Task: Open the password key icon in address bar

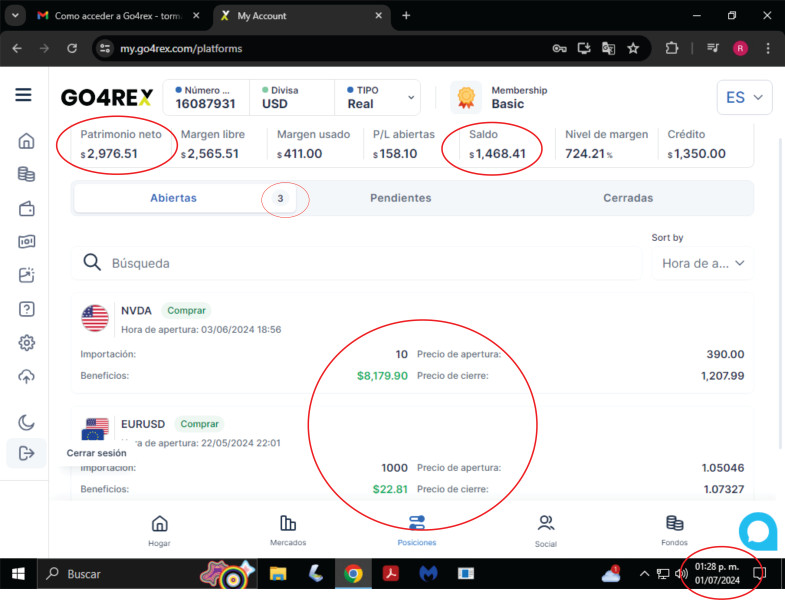Action: coord(559,49)
